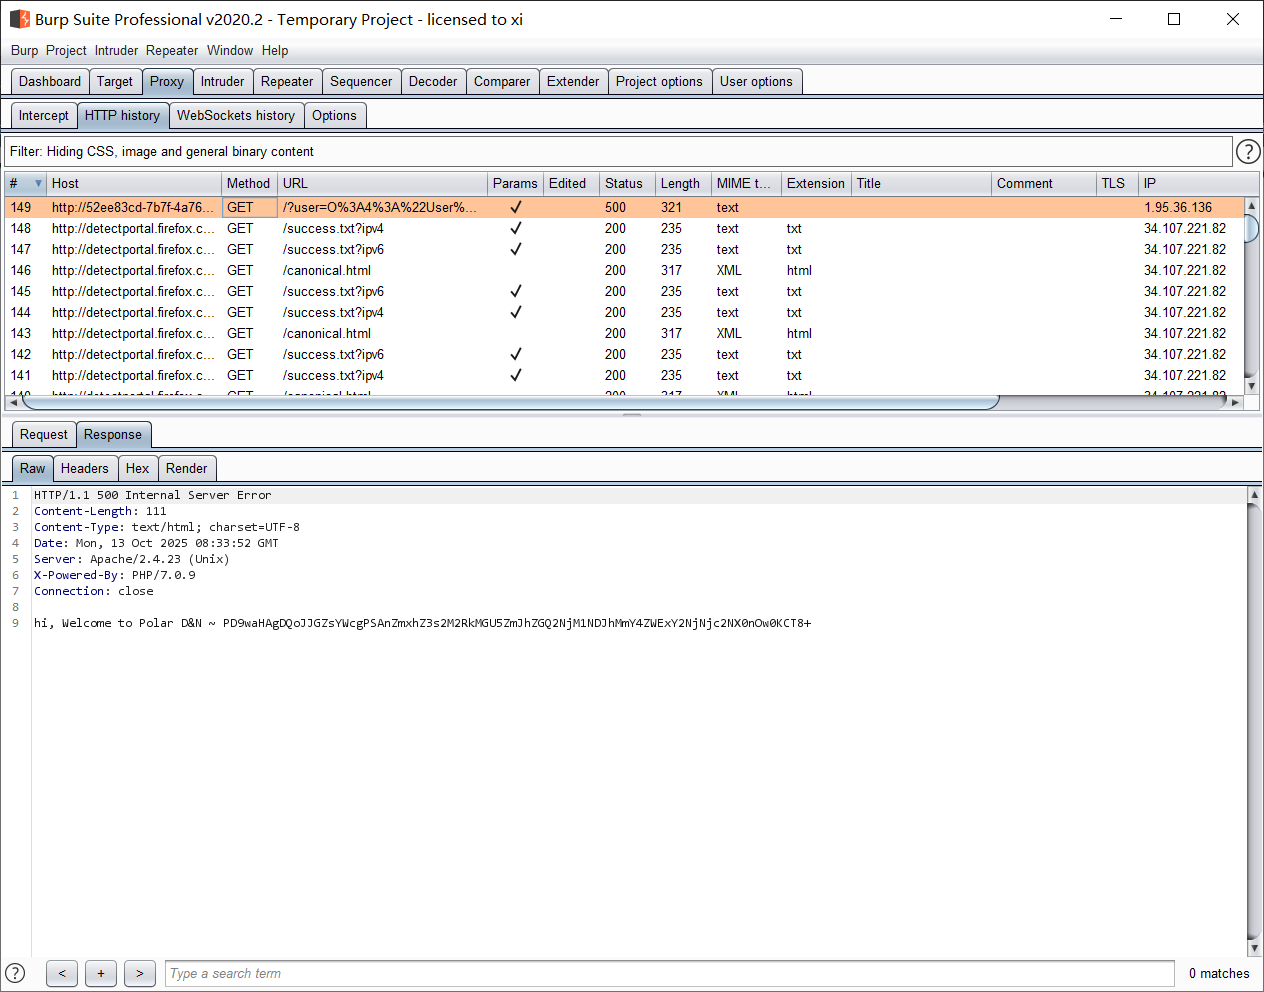The width and height of the screenshot is (1264, 992).
Task: Click the previous match '<' button
Action: (x=62, y=973)
